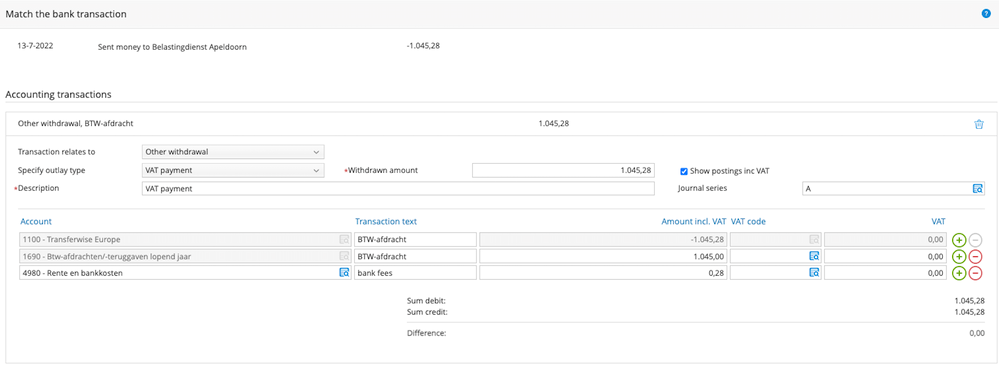Edit the bank fees transaction text
Image resolution: width=999 pixels, height=368 pixels.
(x=415, y=272)
